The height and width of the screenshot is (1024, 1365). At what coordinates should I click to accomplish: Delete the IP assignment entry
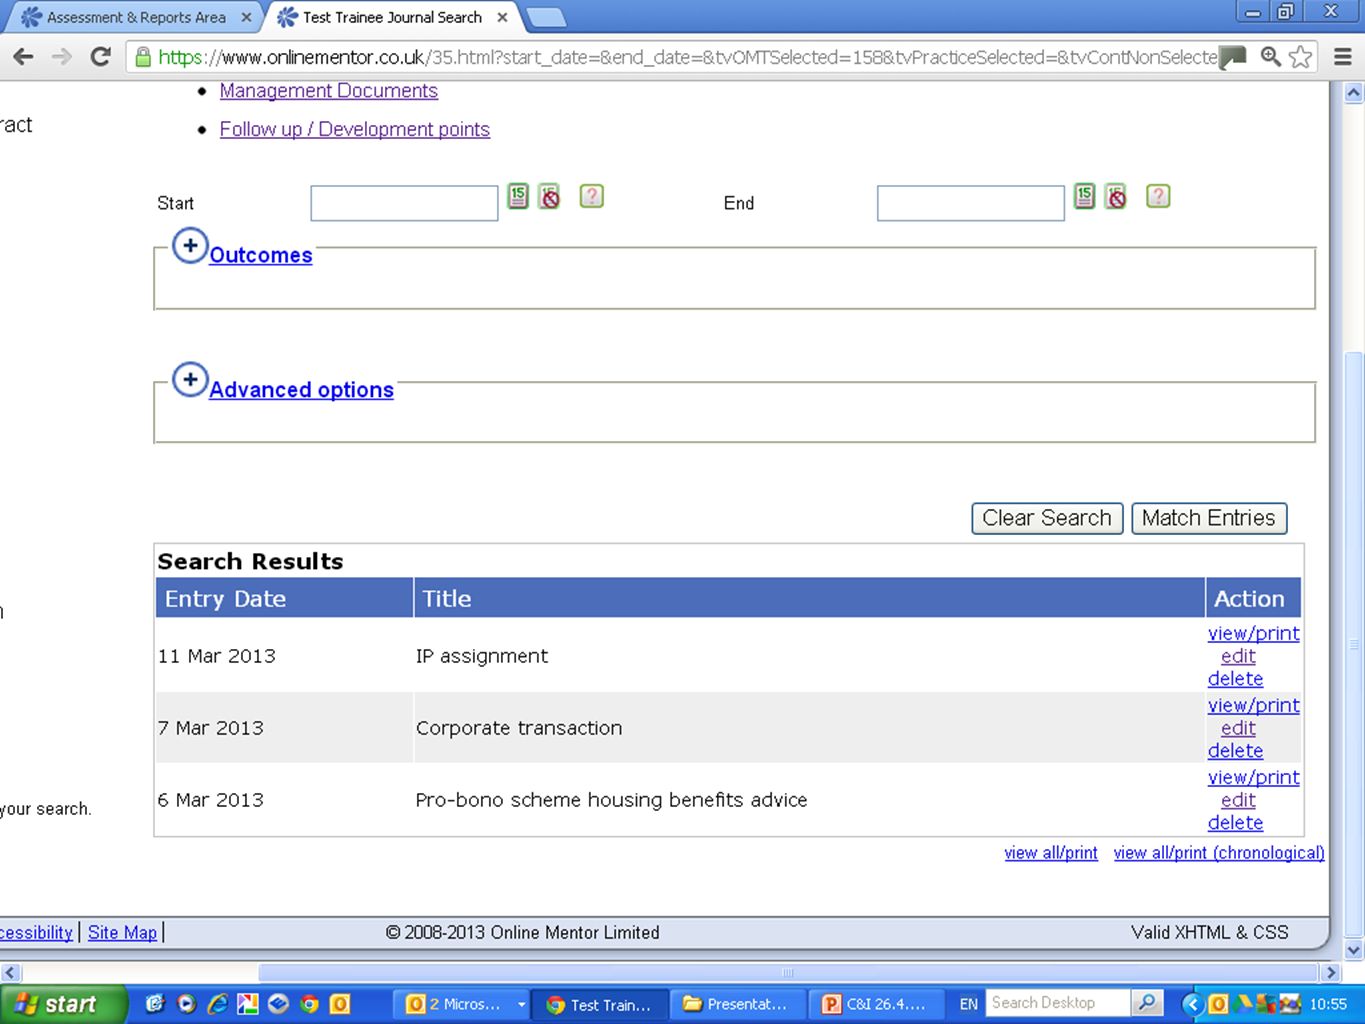1235,679
